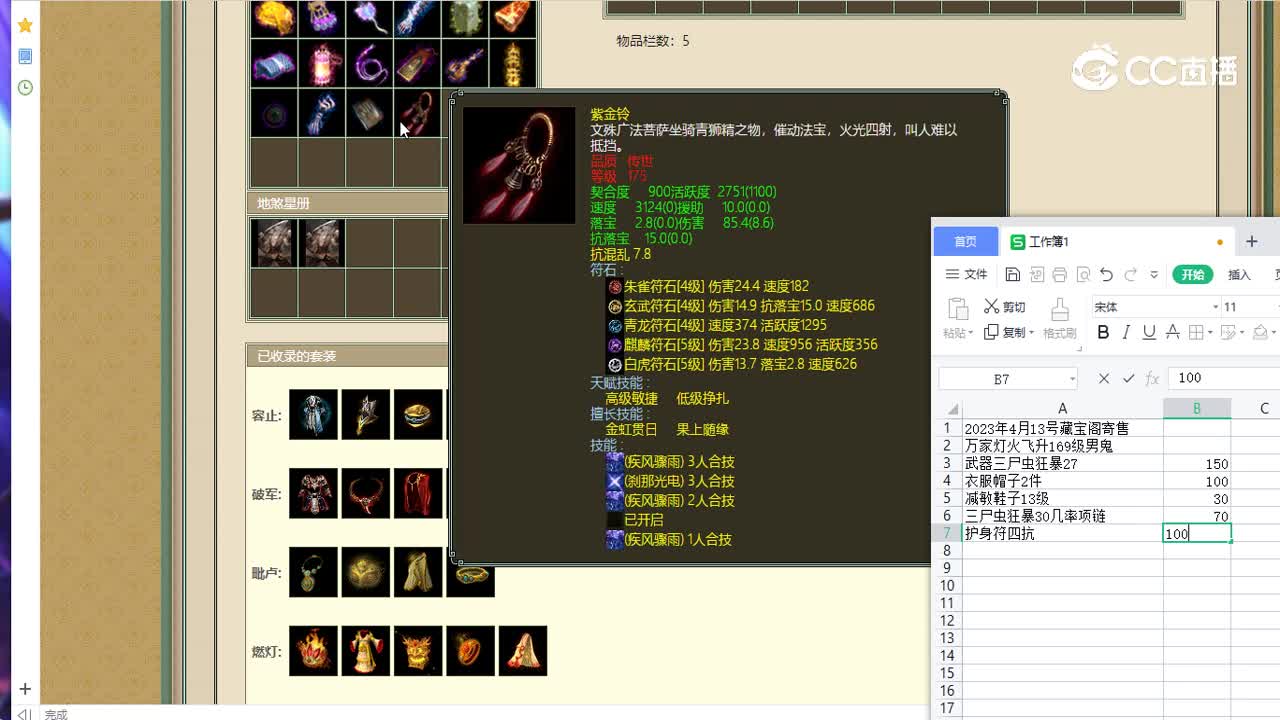
Task: Open the 宋体 font name dropdown
Action: pyautogui.click(x=1216, y=307)
